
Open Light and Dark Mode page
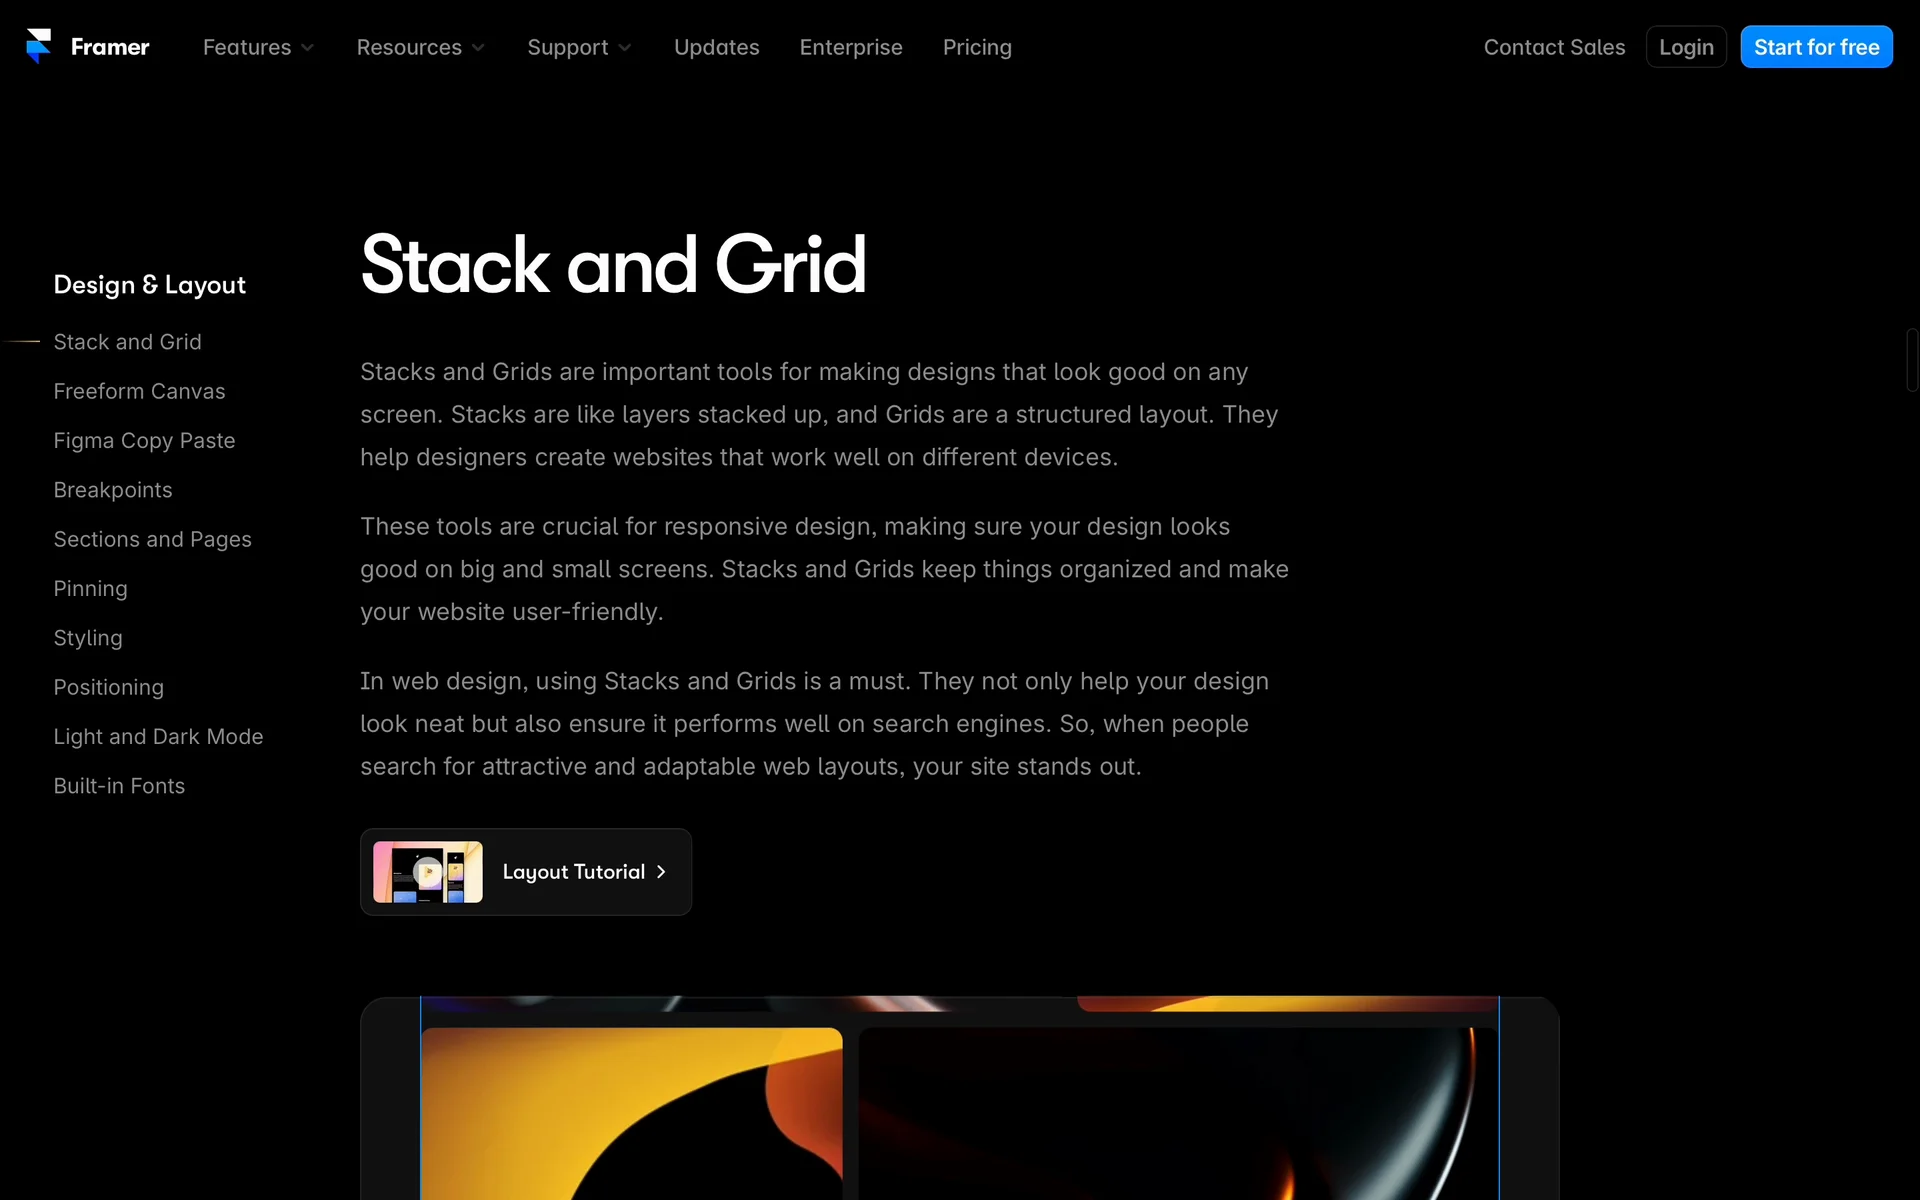click(x=158, y=737)
